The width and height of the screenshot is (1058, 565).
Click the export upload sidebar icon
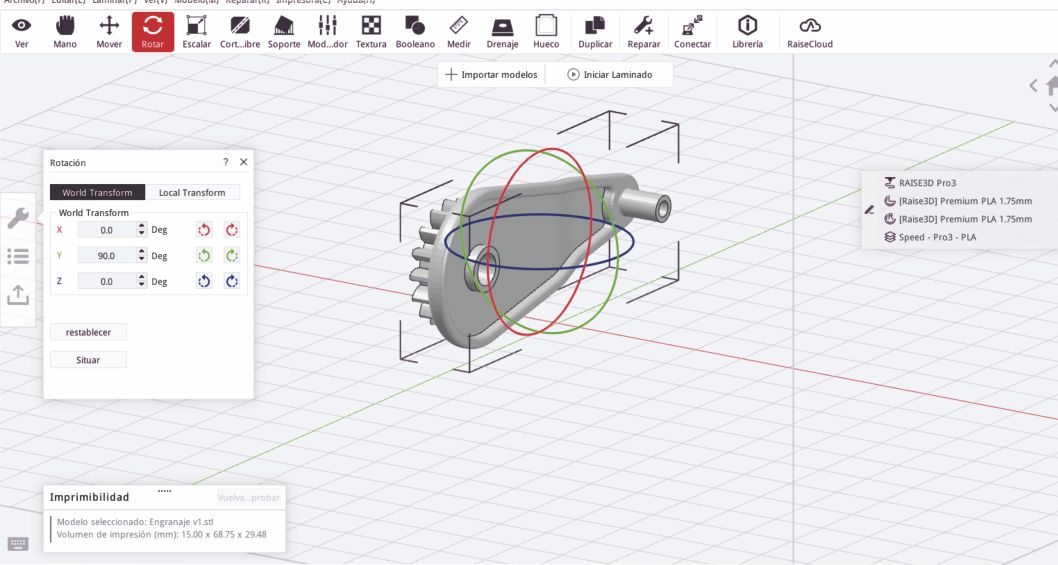click(18, 295)
